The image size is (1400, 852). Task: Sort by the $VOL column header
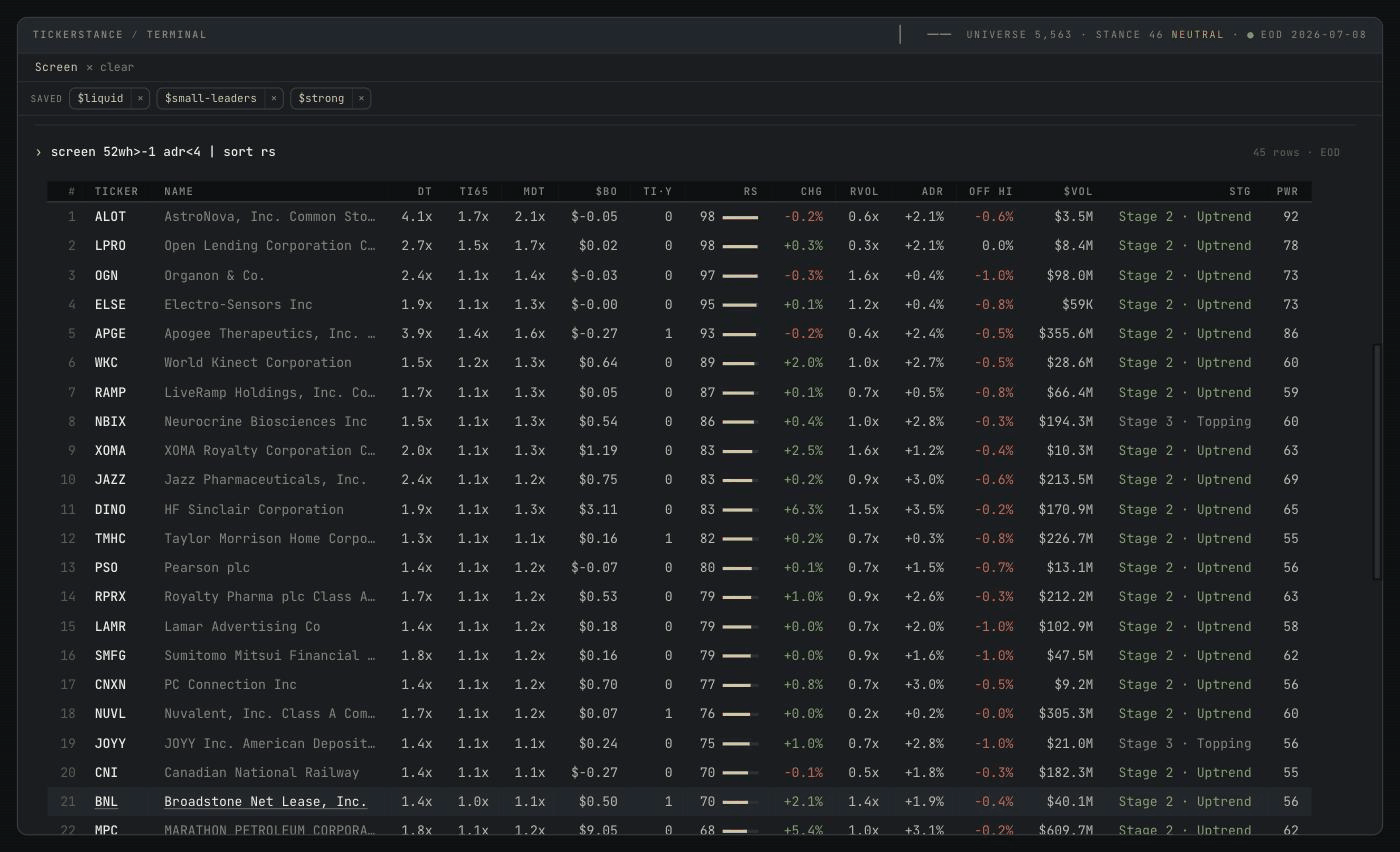coord(1078,191)
